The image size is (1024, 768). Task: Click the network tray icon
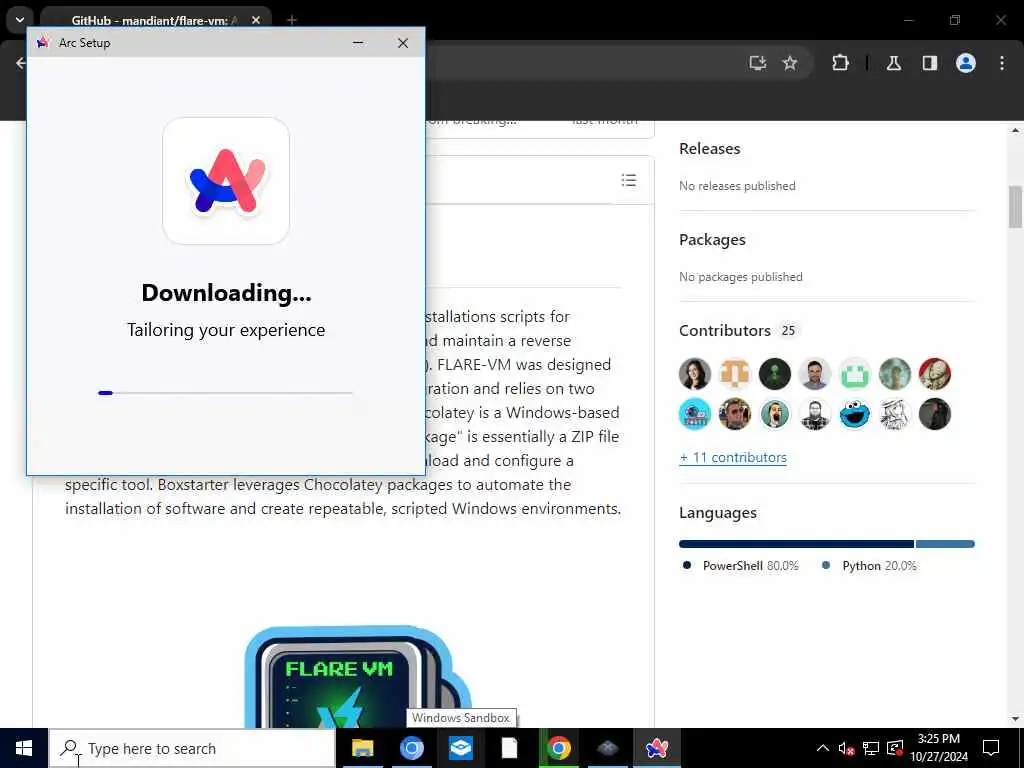click(871, 748)
